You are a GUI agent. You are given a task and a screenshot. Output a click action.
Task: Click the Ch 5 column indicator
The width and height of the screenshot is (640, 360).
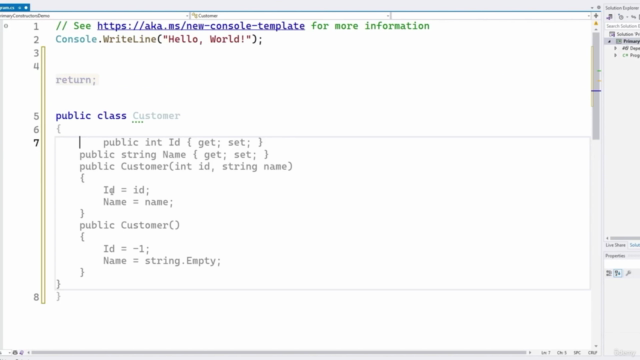(x=562, y=353)
